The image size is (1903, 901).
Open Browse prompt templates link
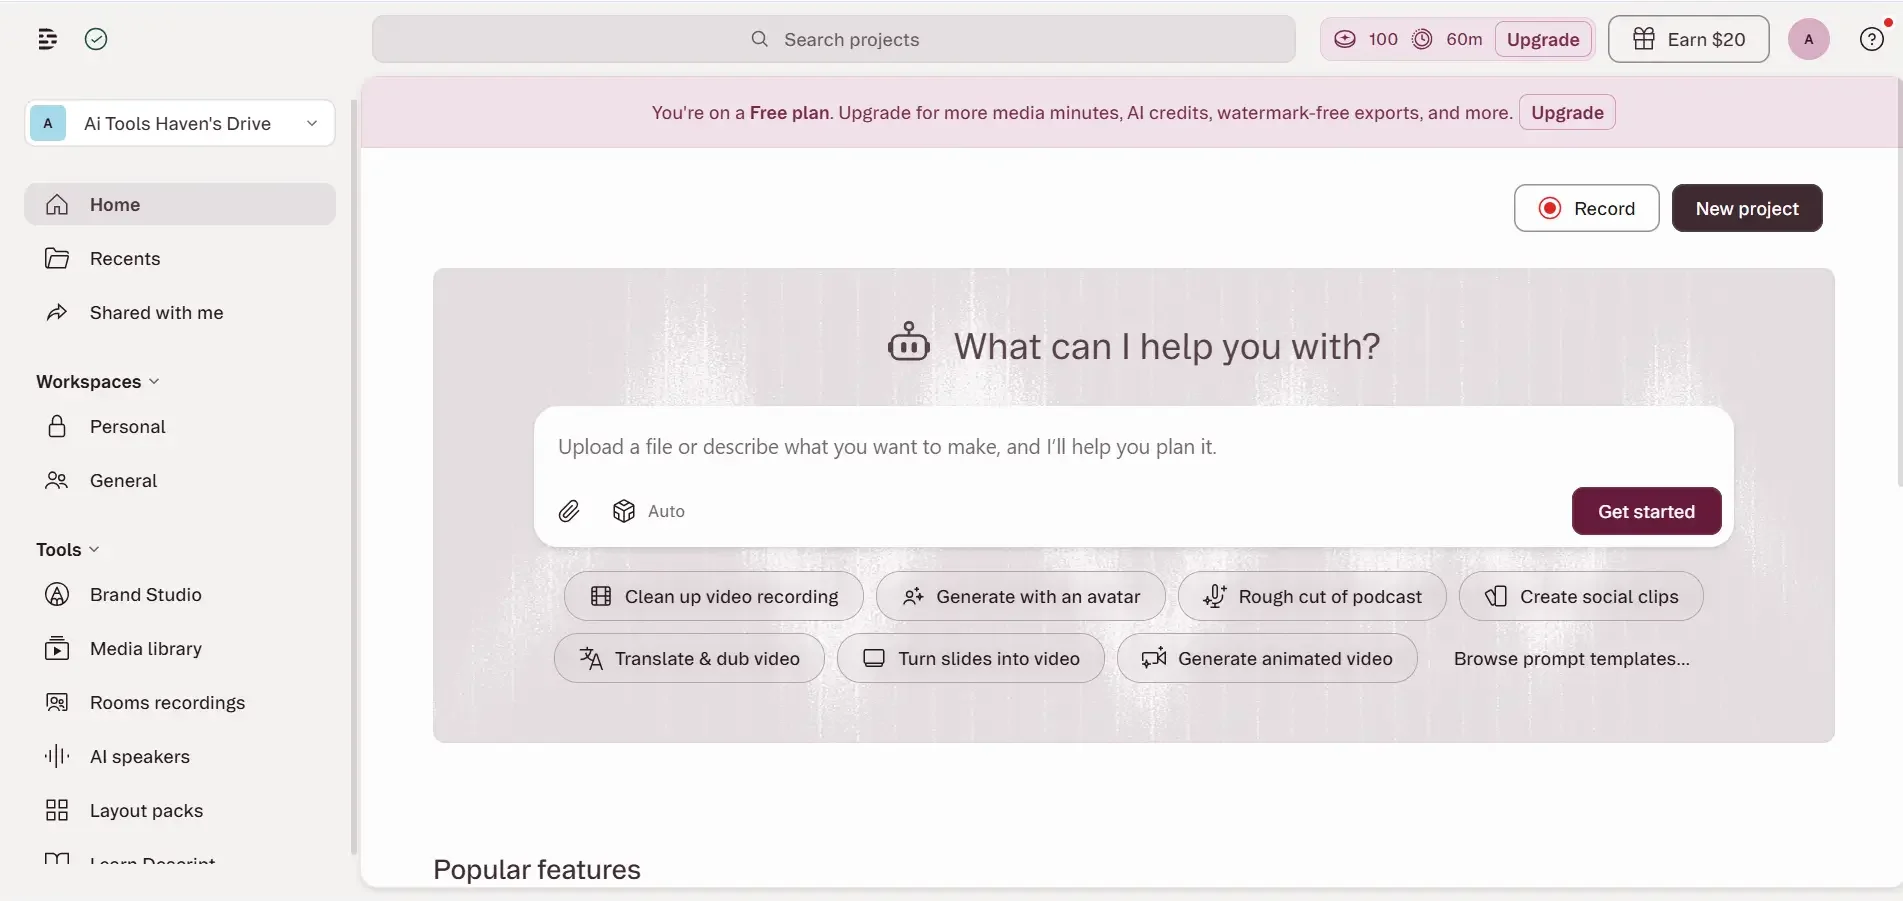coord(1571,658)
